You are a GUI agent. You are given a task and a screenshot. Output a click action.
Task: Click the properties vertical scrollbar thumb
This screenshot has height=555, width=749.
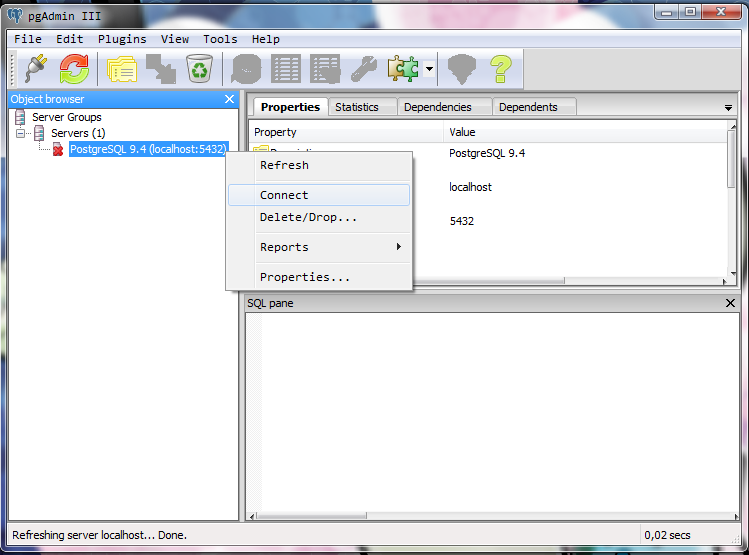click(x=731, y=159)
